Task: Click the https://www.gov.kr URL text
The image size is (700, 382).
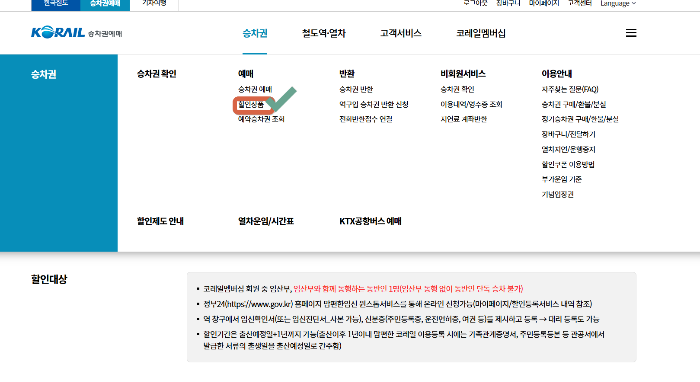Action: pos(259,304)
